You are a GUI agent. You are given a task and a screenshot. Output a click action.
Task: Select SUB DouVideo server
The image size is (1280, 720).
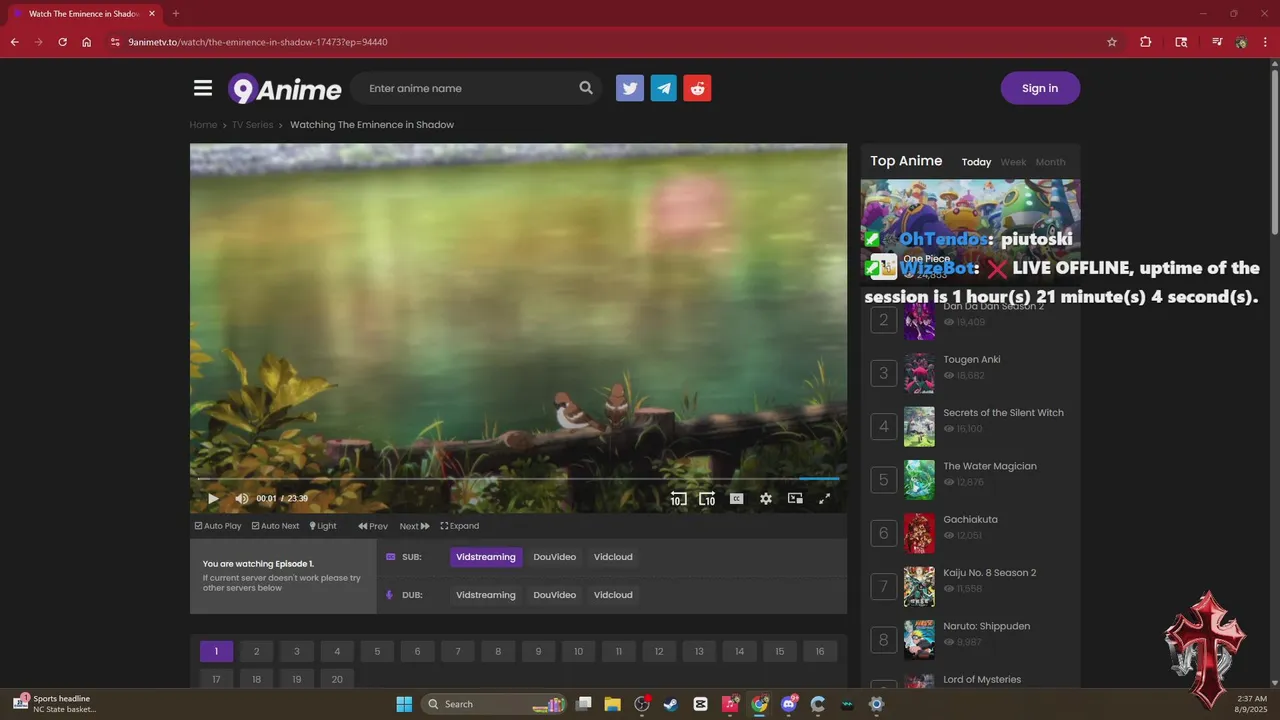click(x=555, y=557)
